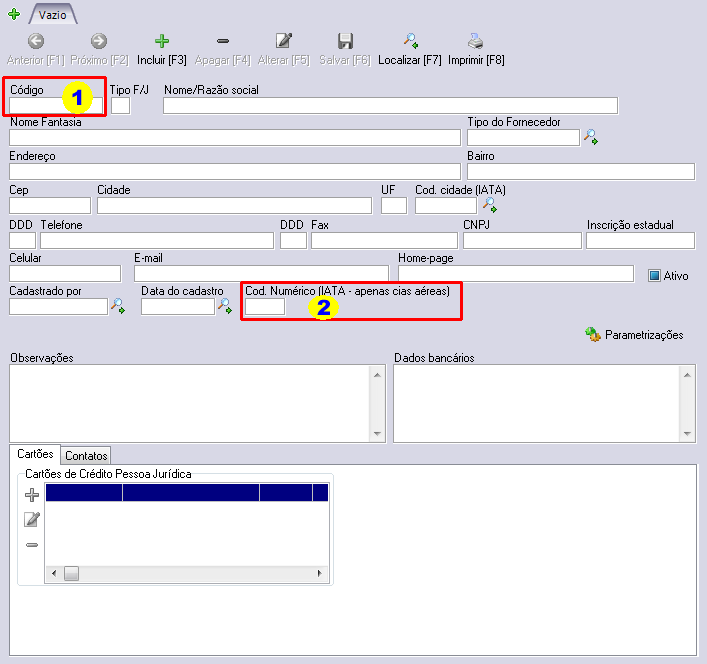Click the Próximo [F2] forward arrow
The width and height of the screenshot is (707, 664).
point(99,41)
